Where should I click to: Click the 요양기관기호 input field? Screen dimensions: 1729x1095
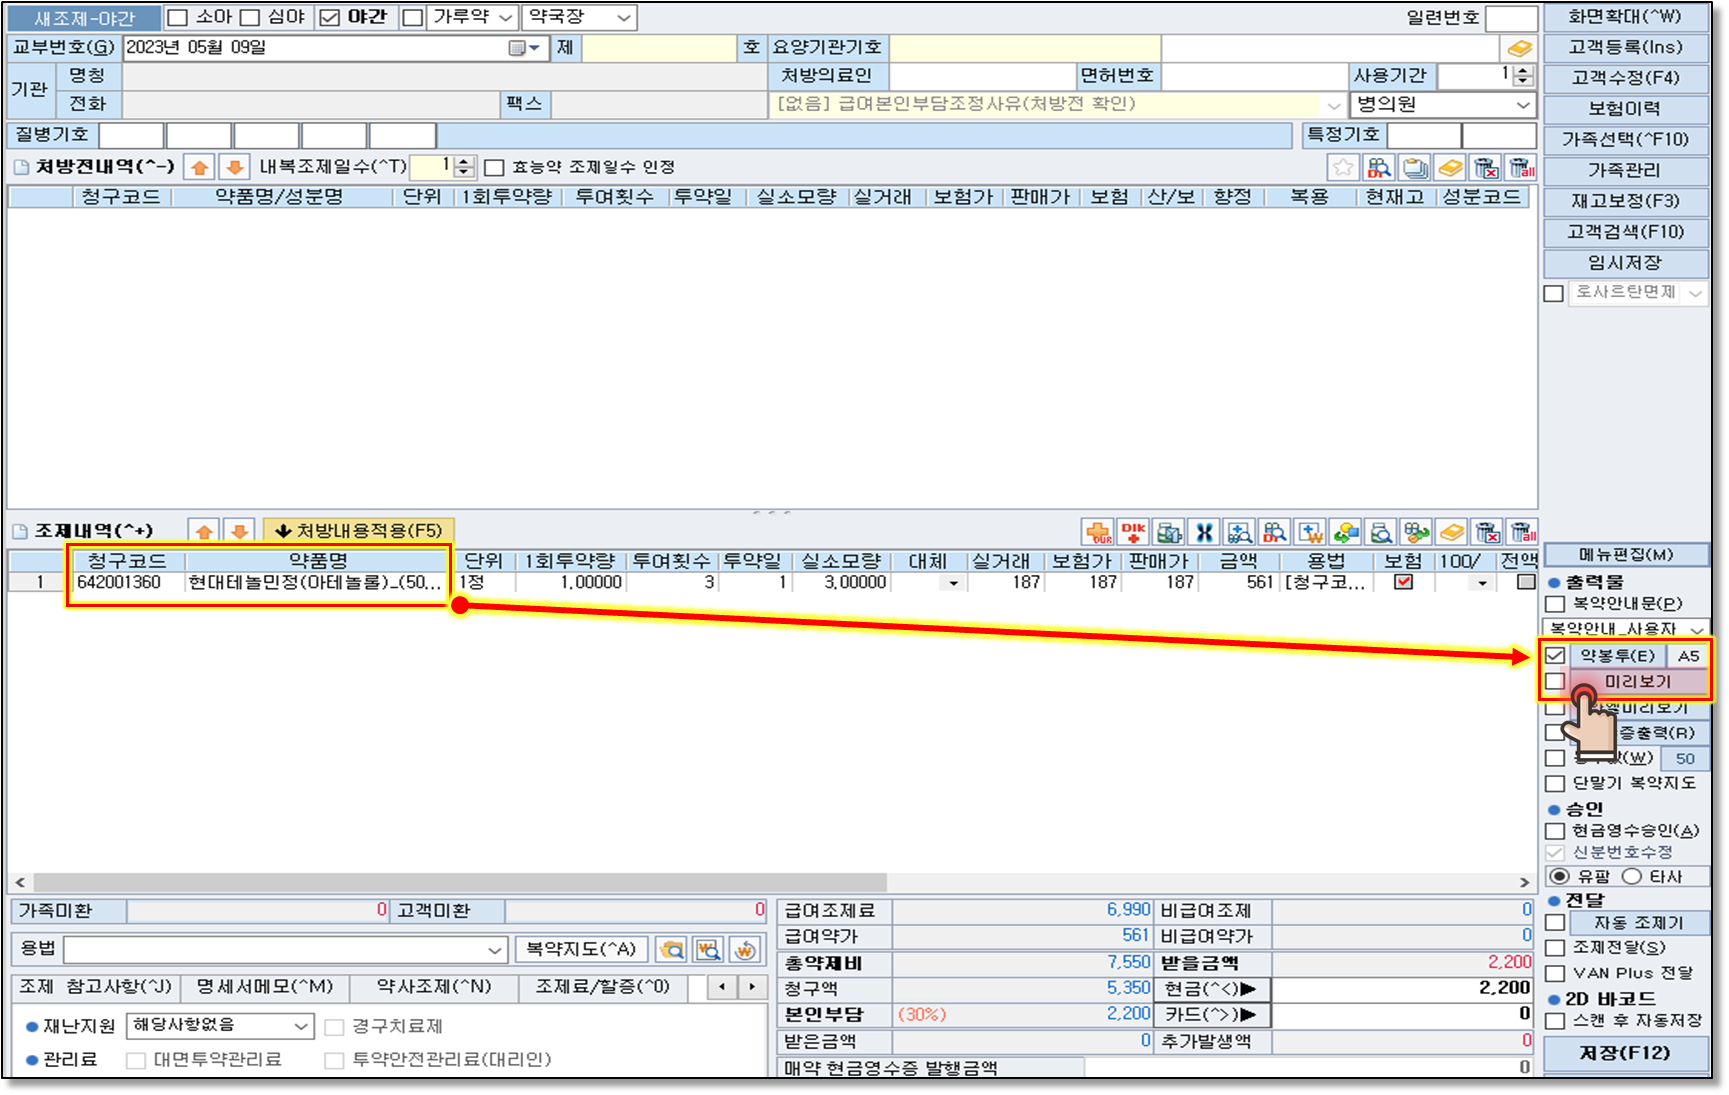pos(1024,48)
